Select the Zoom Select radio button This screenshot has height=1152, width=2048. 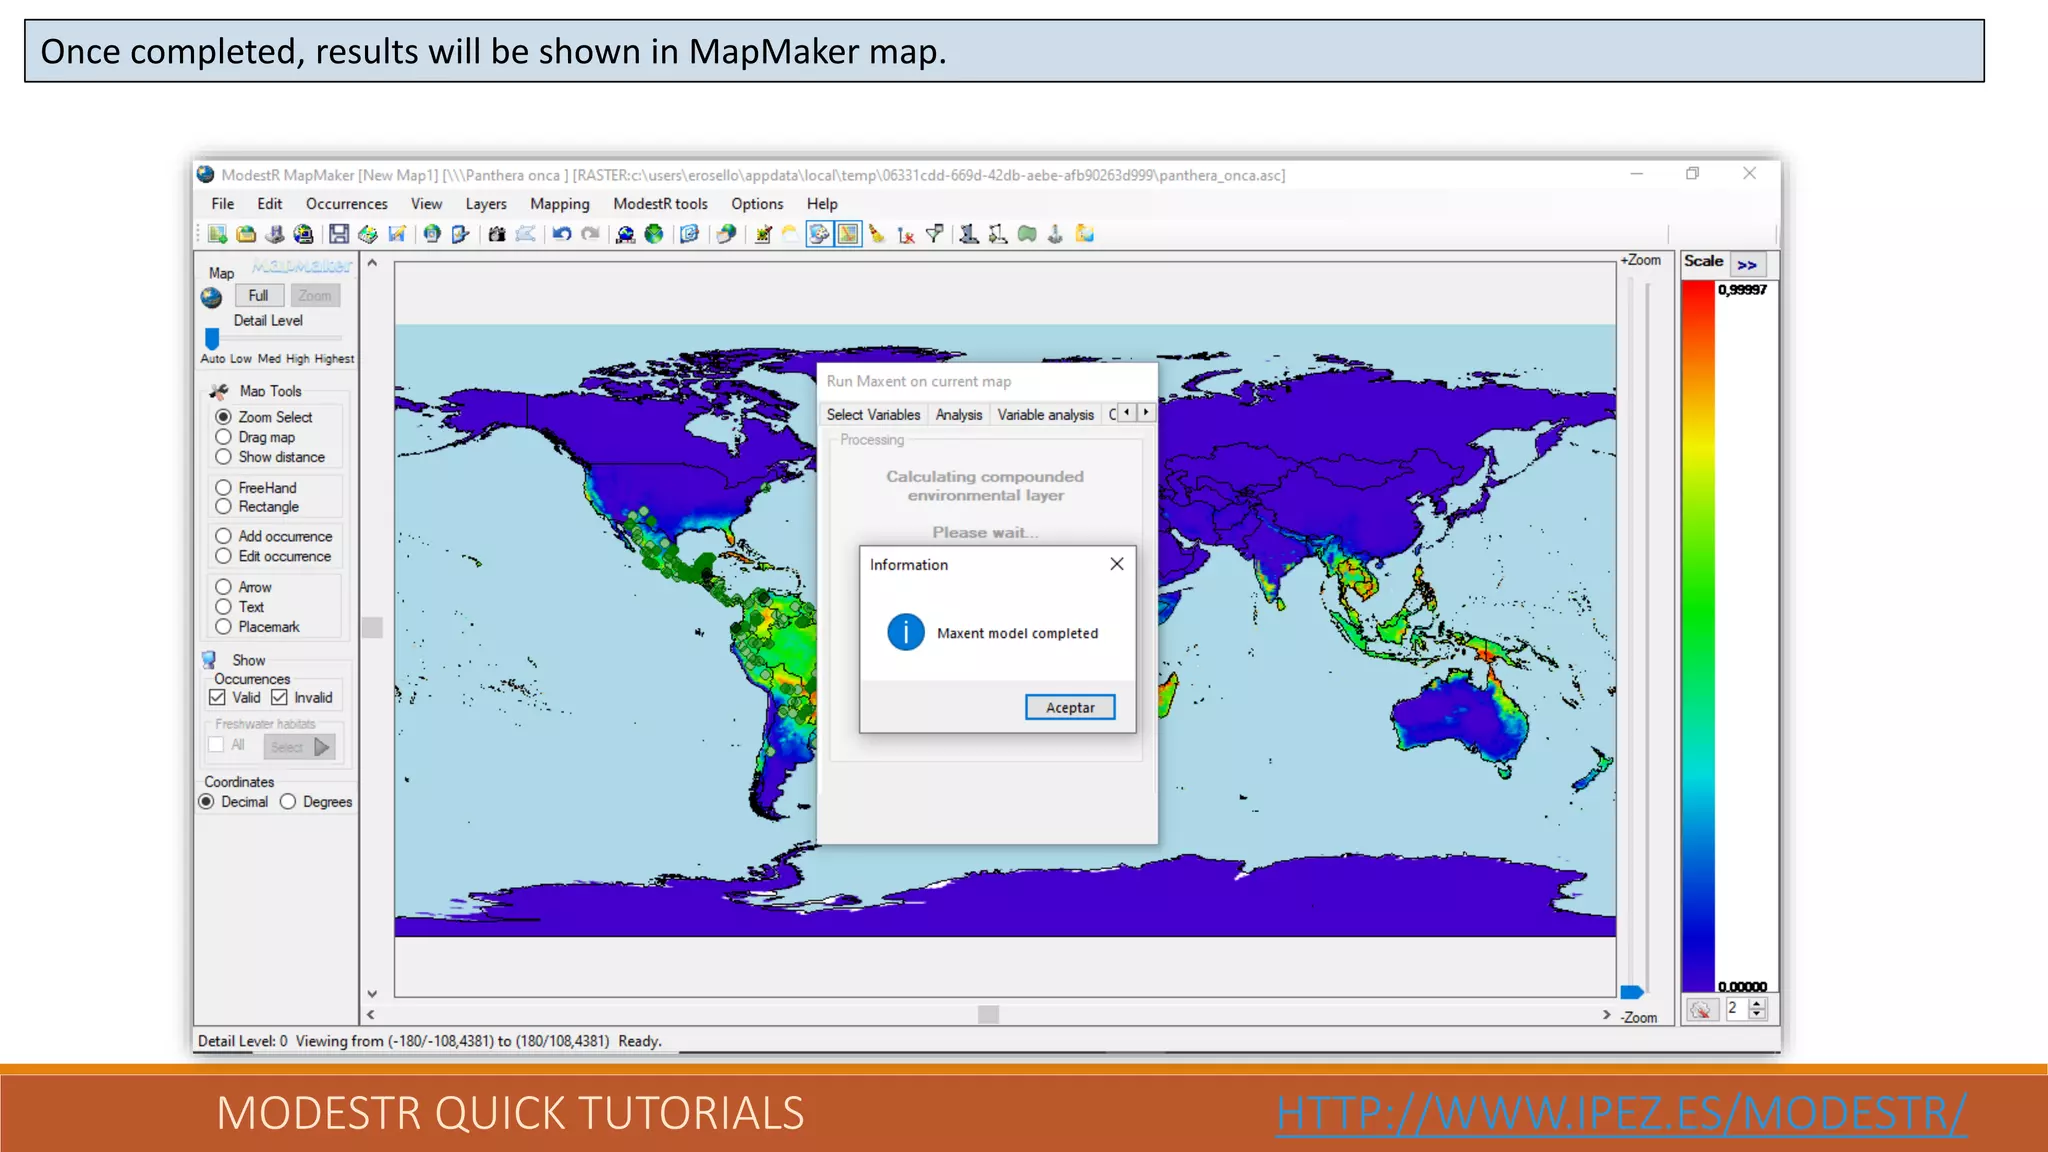tap(223, 417)
